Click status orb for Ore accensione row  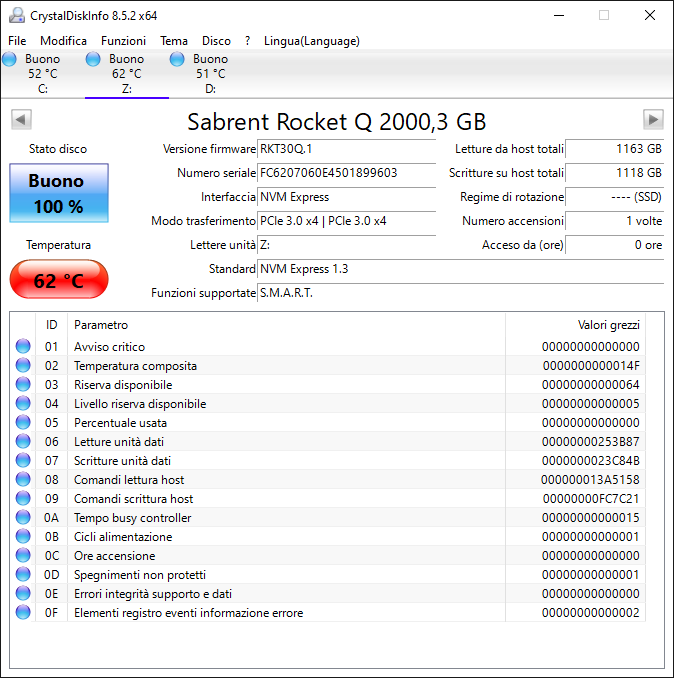[23, 556]
